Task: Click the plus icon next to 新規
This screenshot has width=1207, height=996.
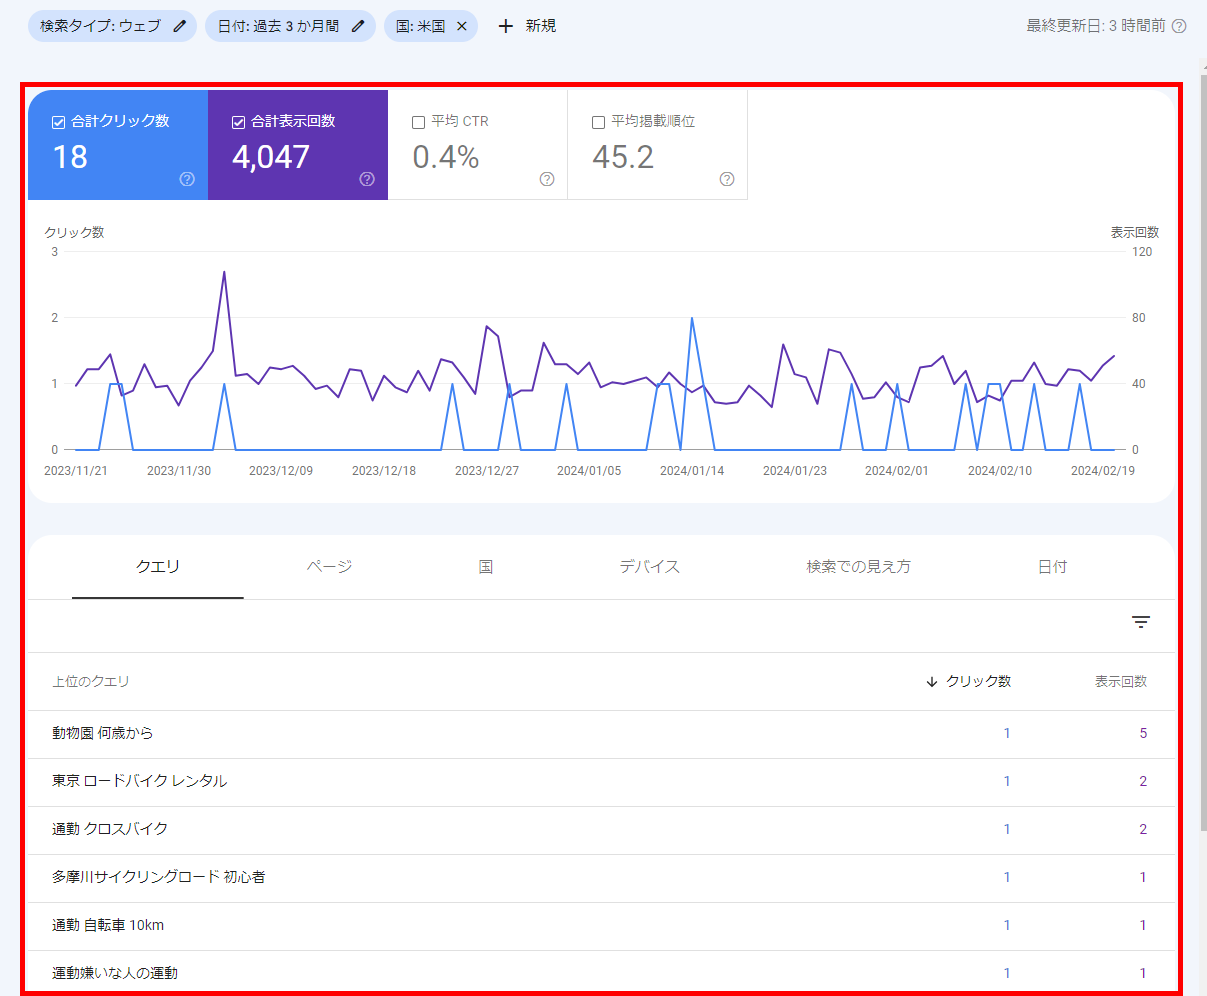Action: tap(506, 26)
